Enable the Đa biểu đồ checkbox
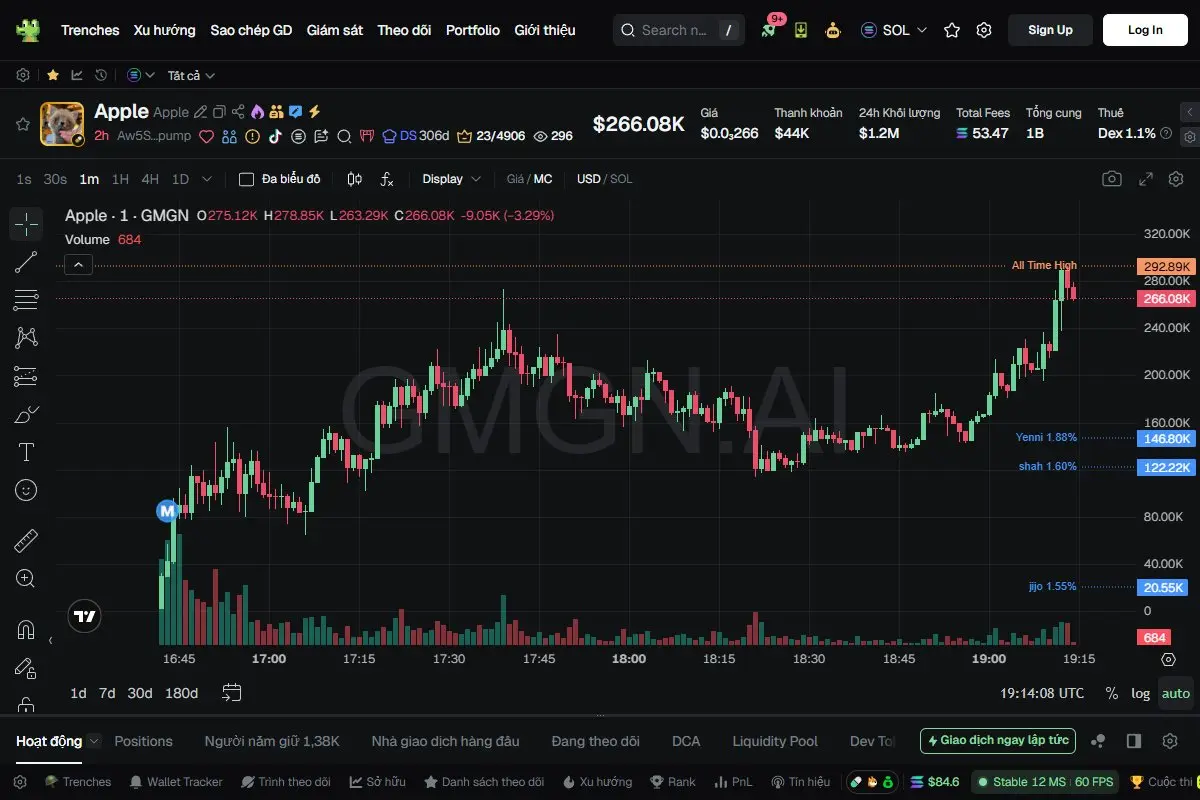The height and width of the screenshot is (800, 1200). 246,179
